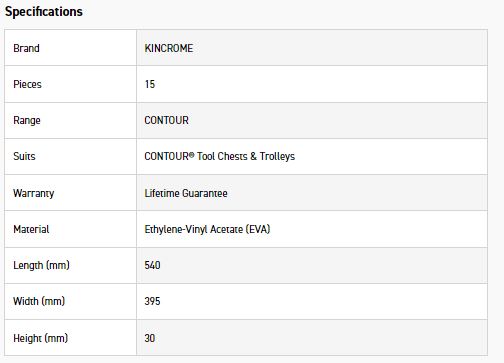Click the Specifications heading

tap(44, 12)
